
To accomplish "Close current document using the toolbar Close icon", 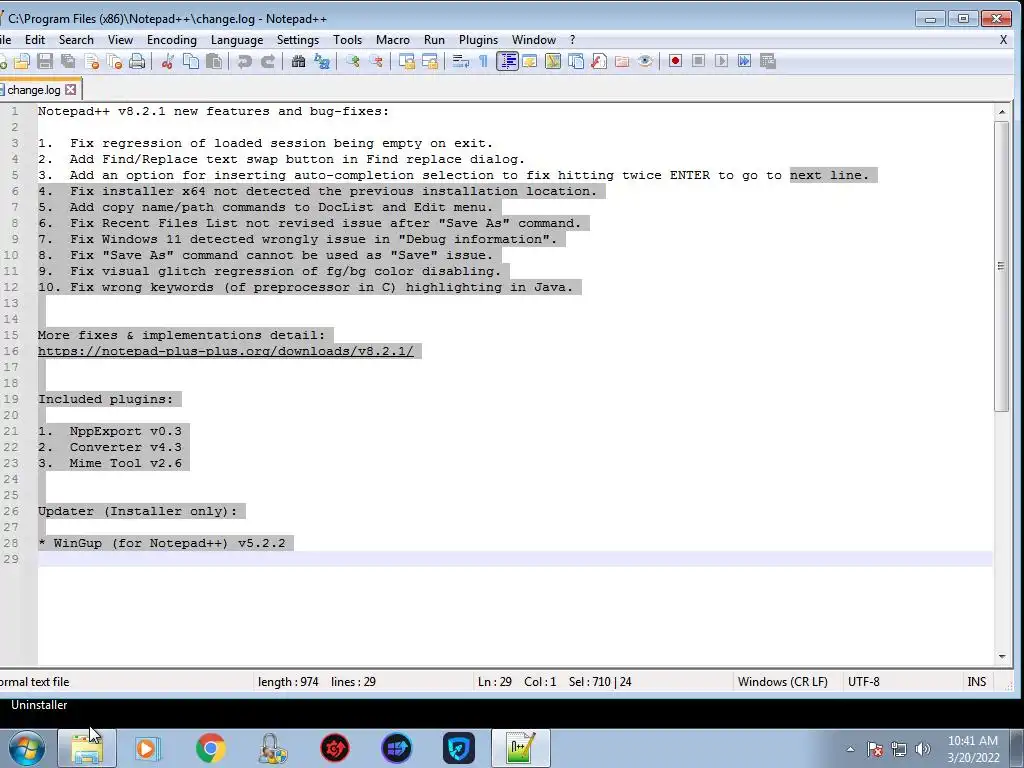I will click(x=91, y=61).
